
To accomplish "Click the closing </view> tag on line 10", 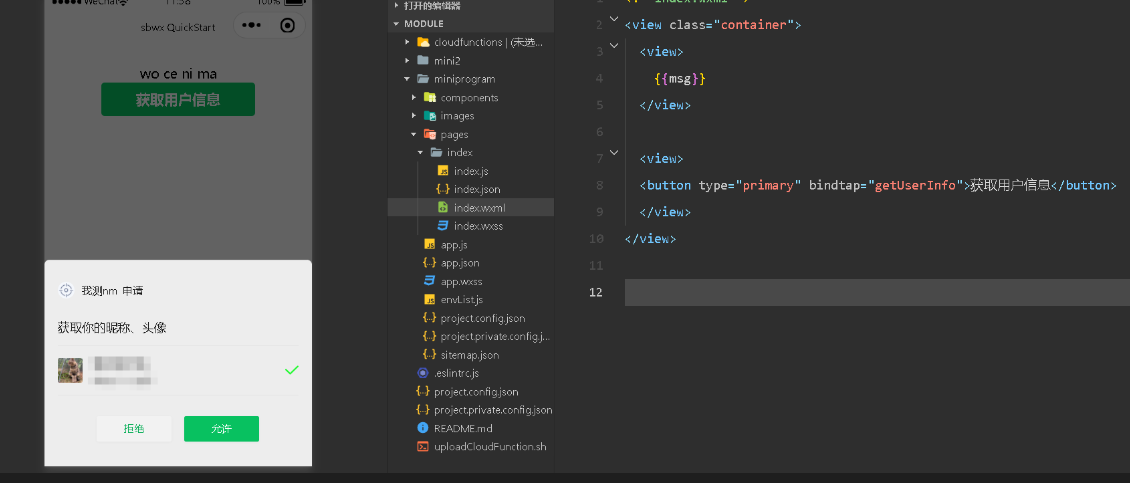I will (x=651, y=239).
